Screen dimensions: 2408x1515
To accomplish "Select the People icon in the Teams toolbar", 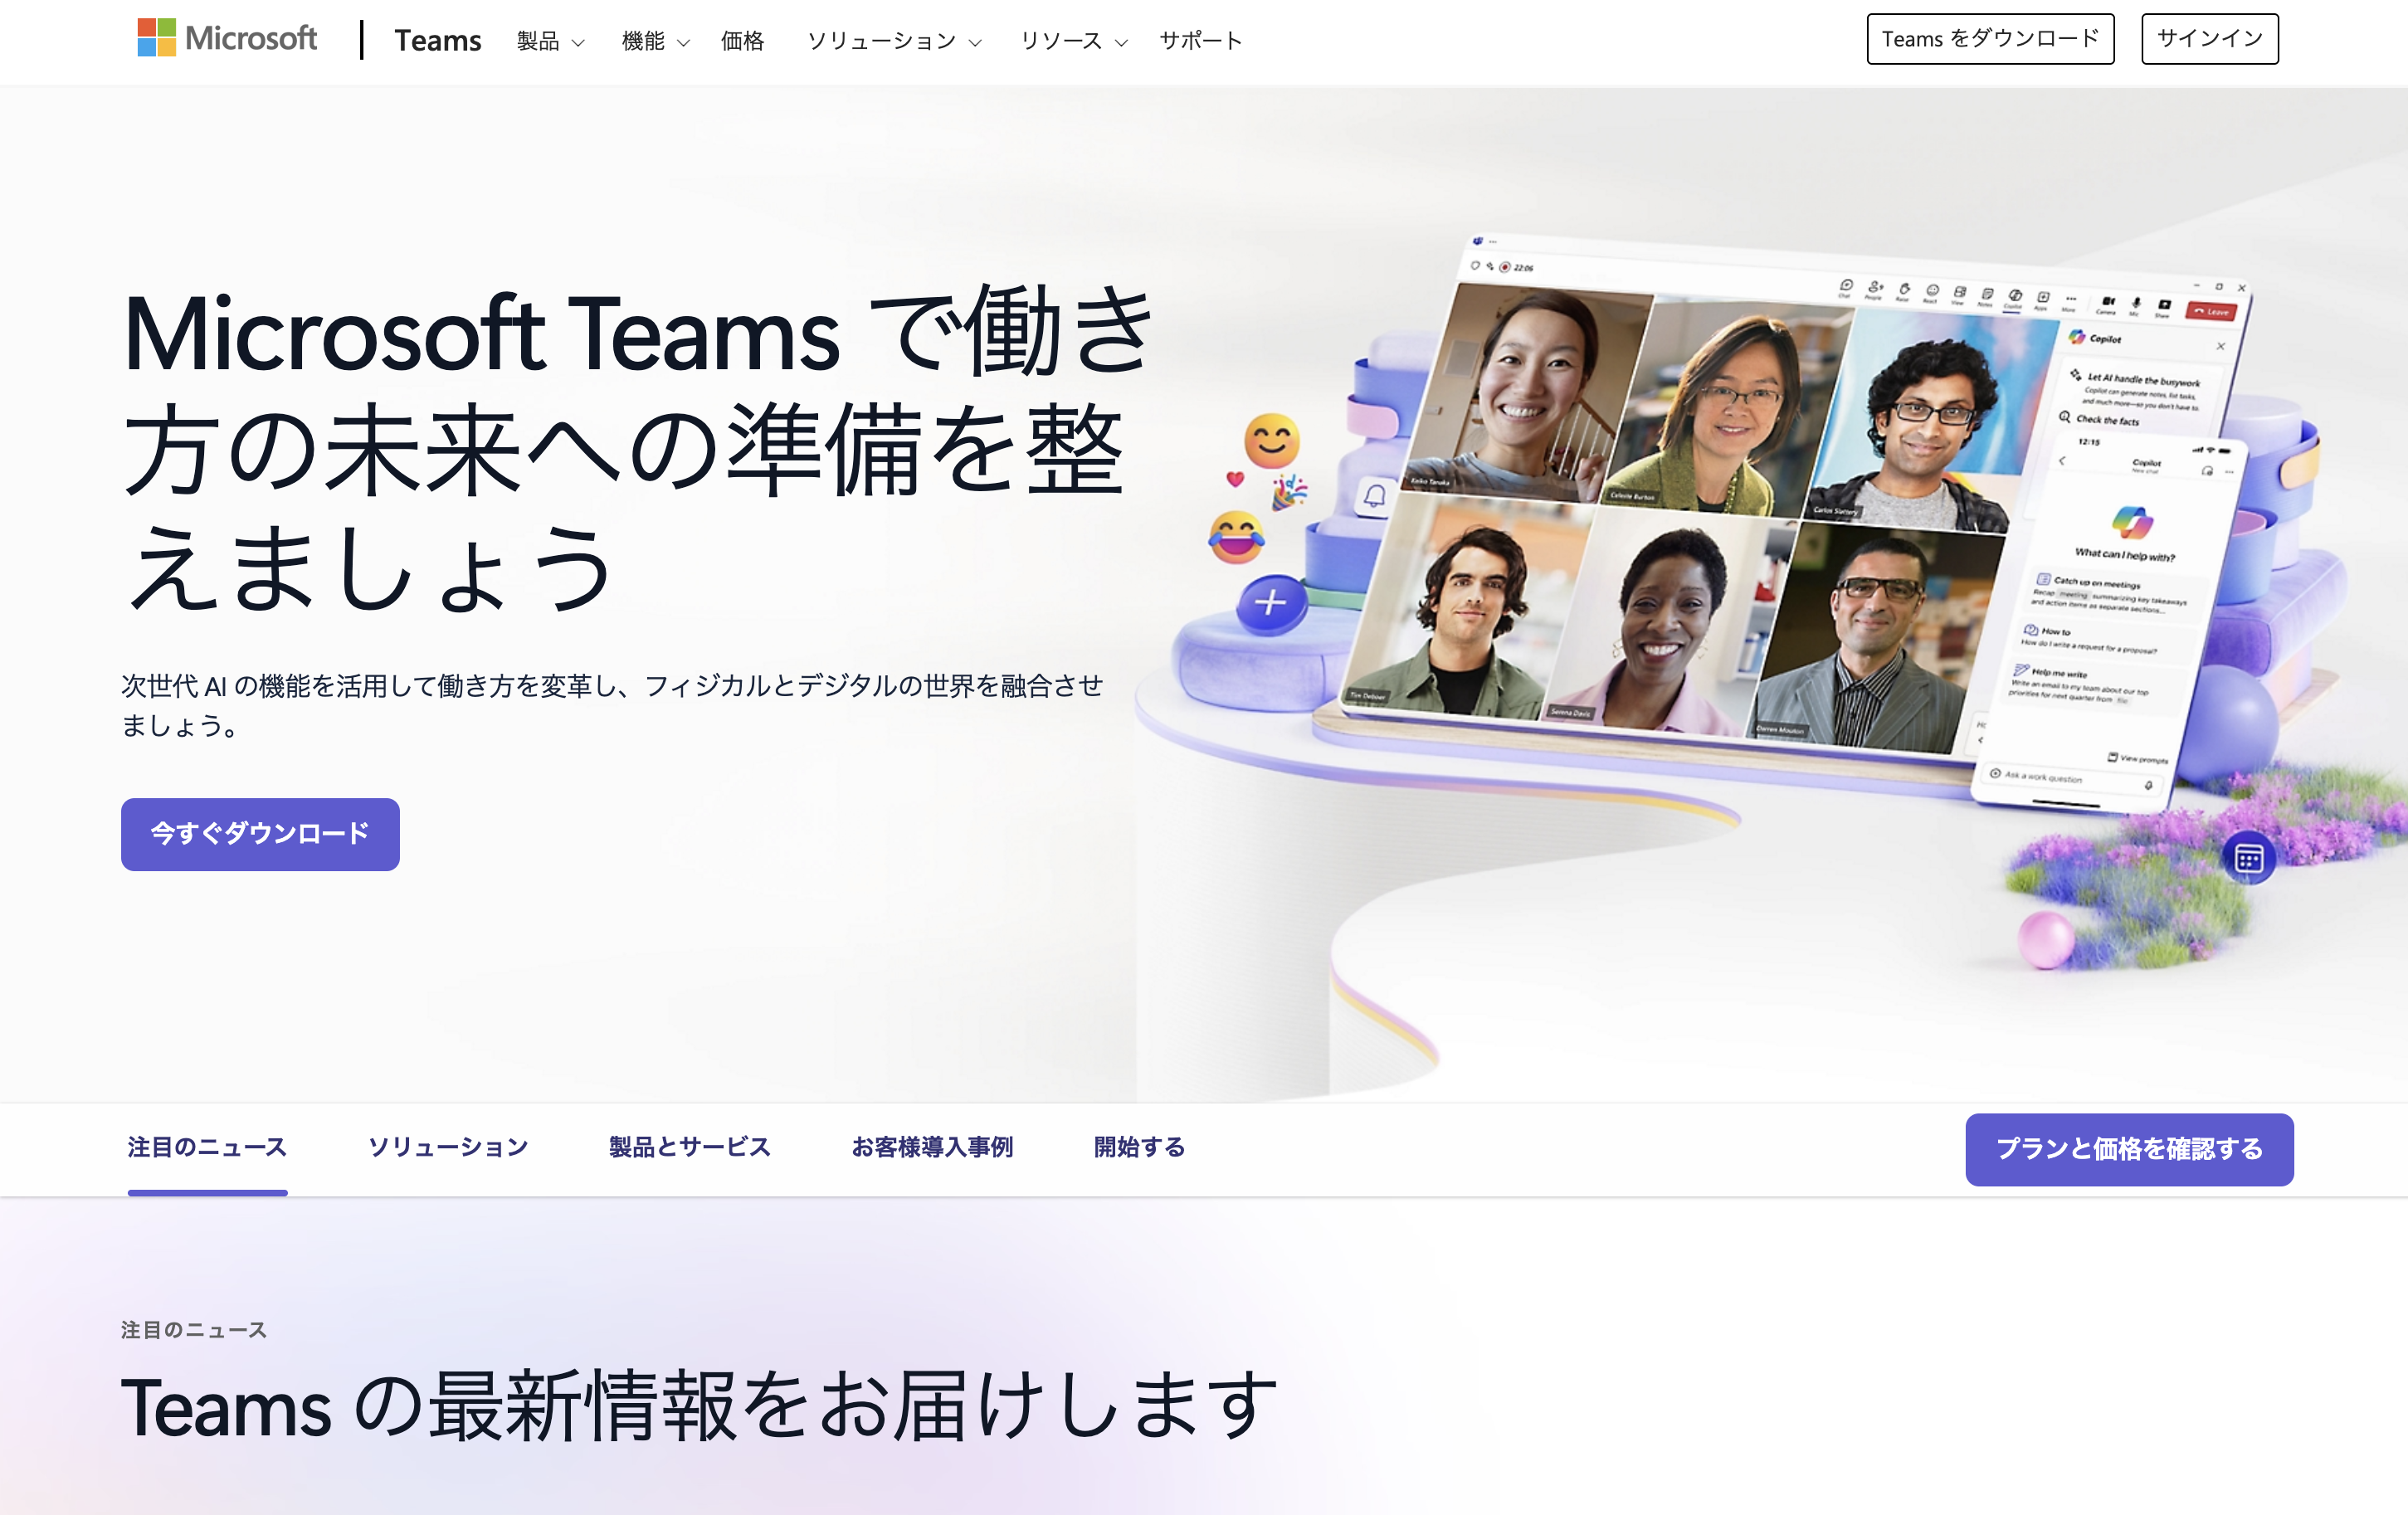I will coord(1875,287).
